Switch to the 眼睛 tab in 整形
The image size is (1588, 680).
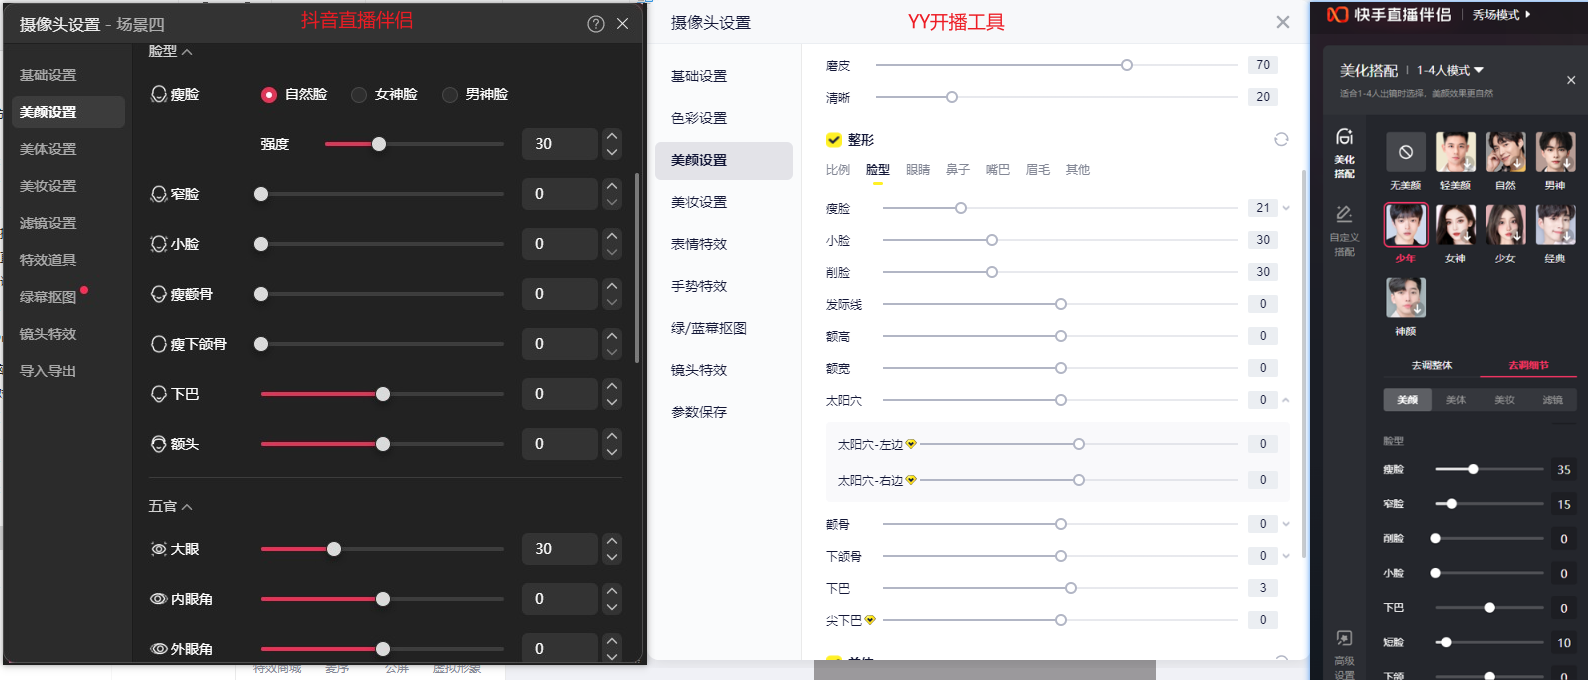pyautogui.click(x=917, y=170)
